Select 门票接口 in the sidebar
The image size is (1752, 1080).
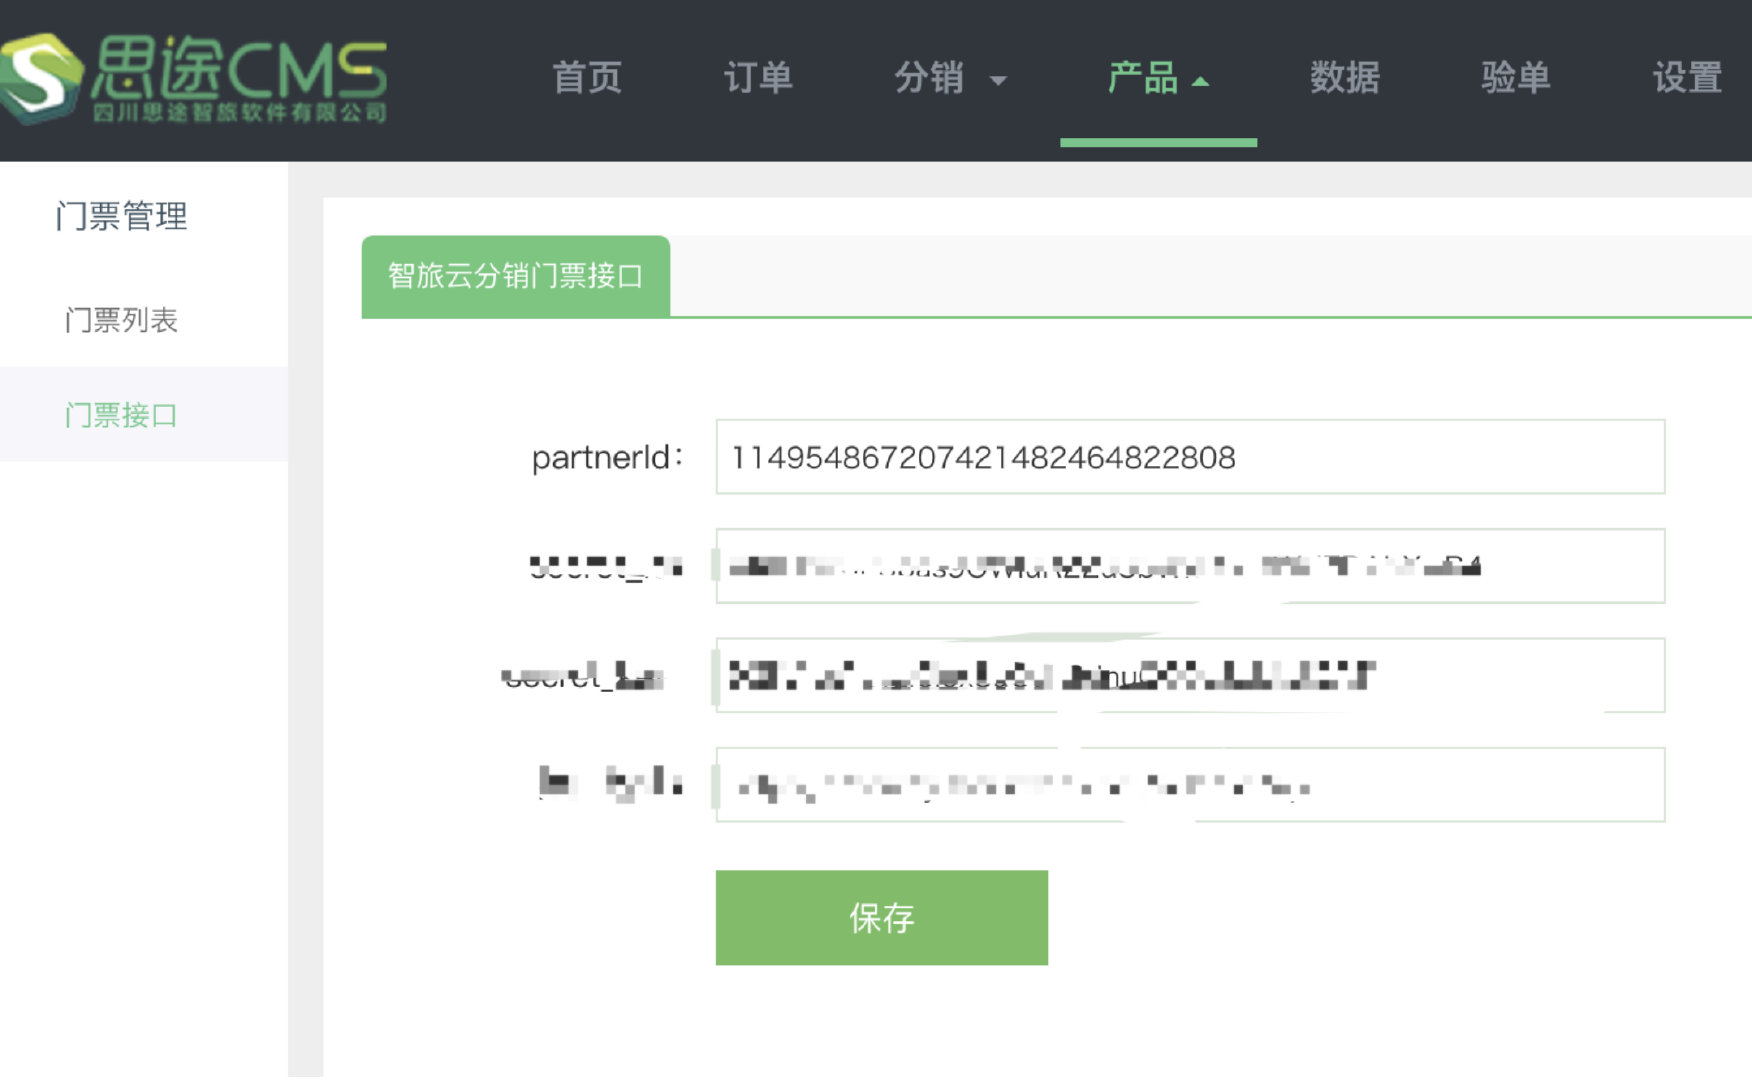121,415
